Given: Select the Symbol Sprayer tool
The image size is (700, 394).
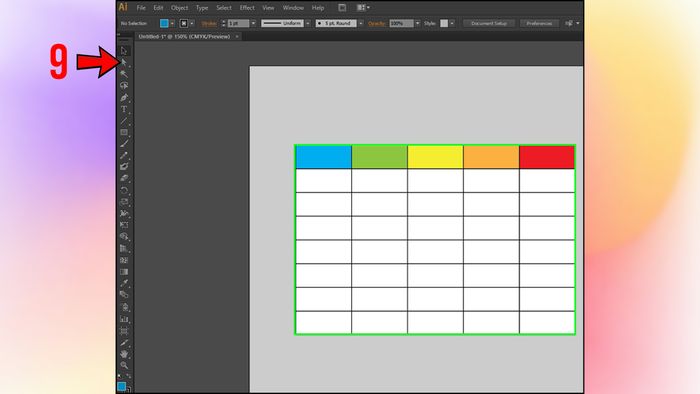Looking at the screenshot, I should click(x=124, y=307).
